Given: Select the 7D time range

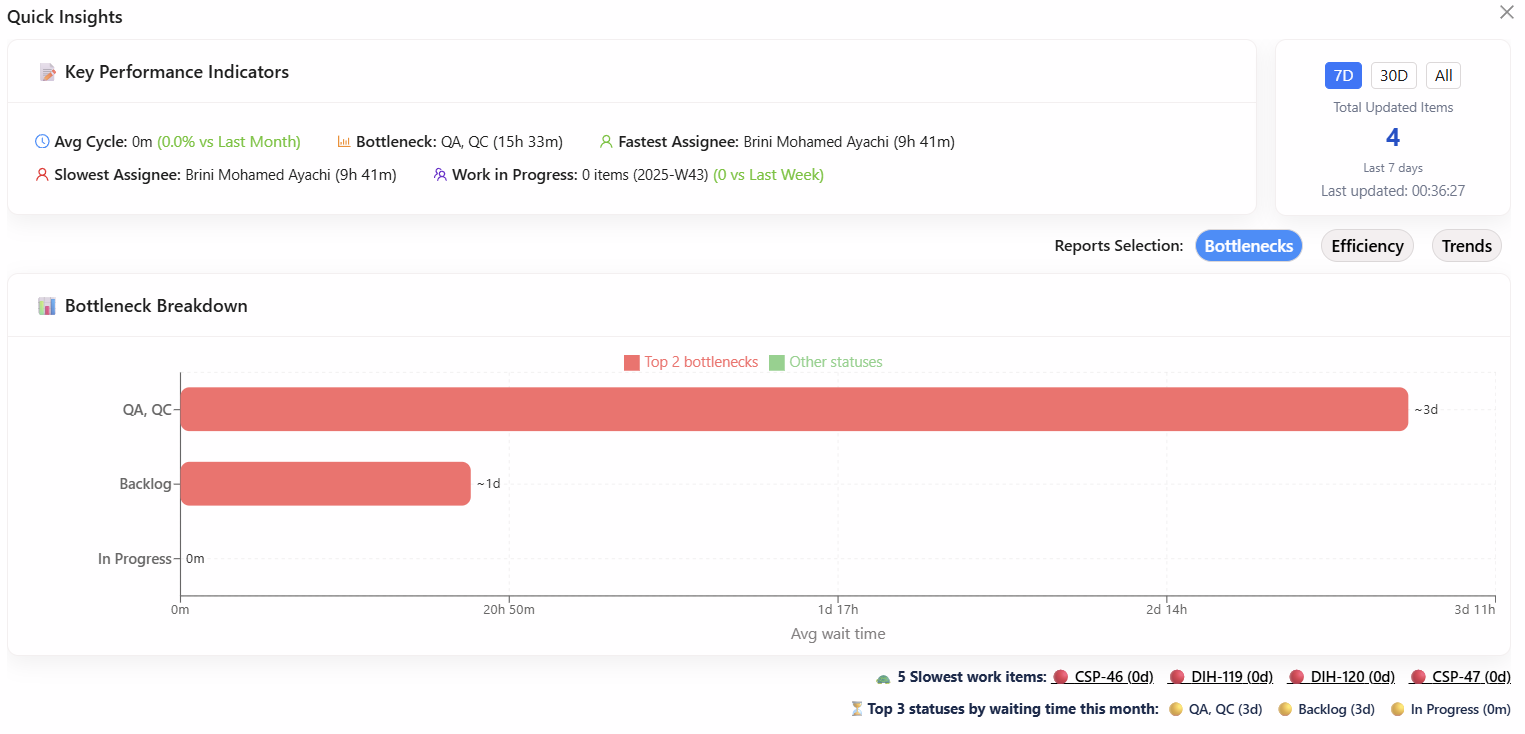Looking at the screenshot, I should click(1343, 76).
